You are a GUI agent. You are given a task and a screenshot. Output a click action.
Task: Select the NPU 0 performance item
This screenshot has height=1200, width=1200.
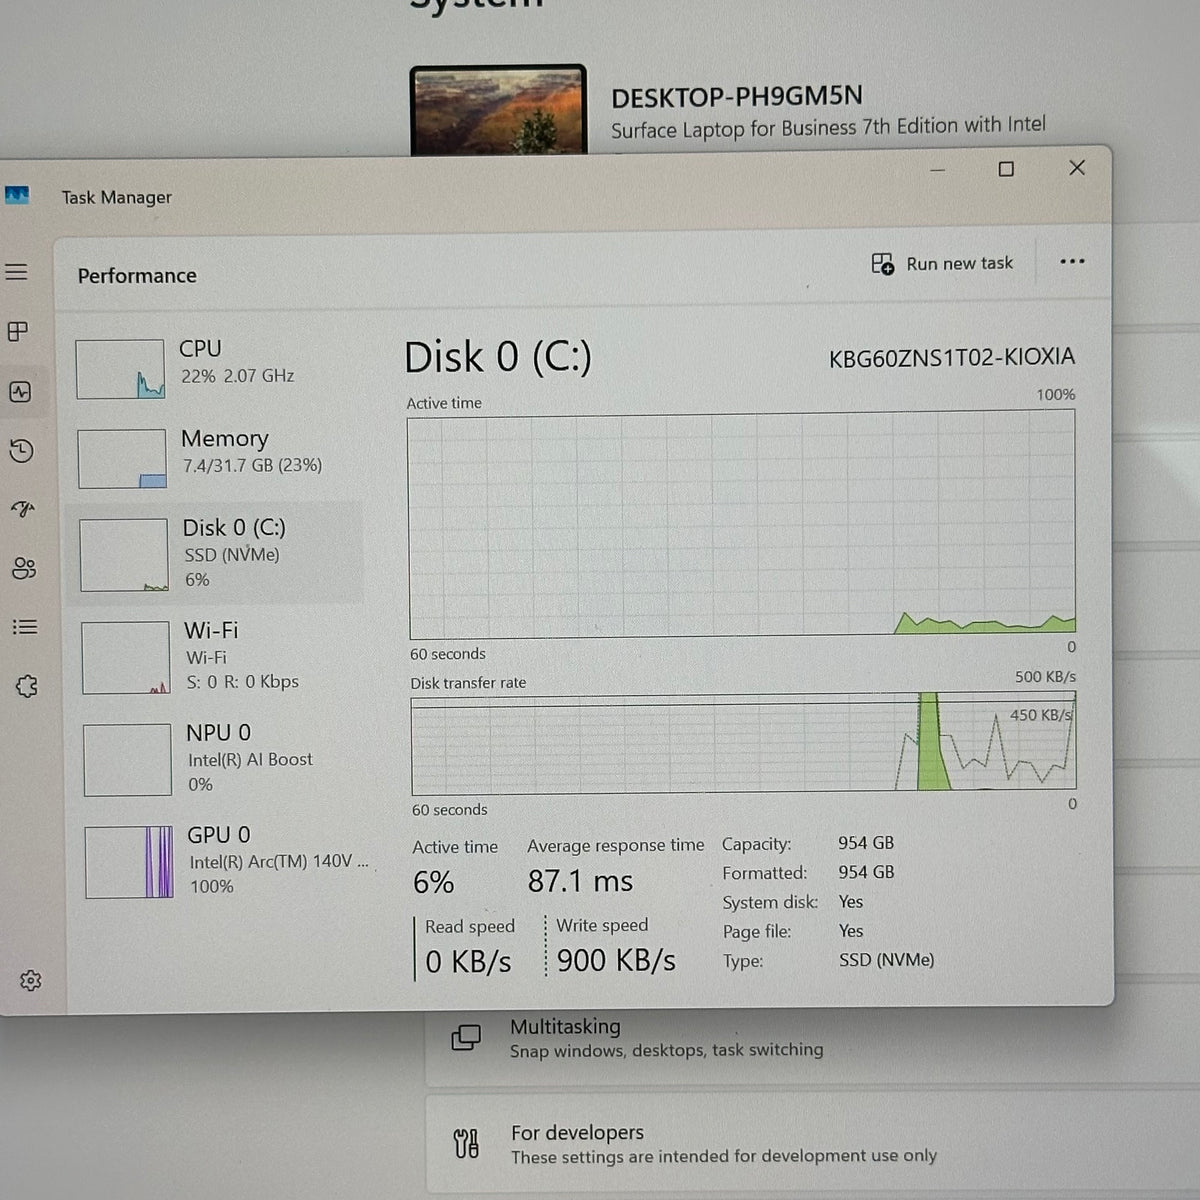click(222, 759)
